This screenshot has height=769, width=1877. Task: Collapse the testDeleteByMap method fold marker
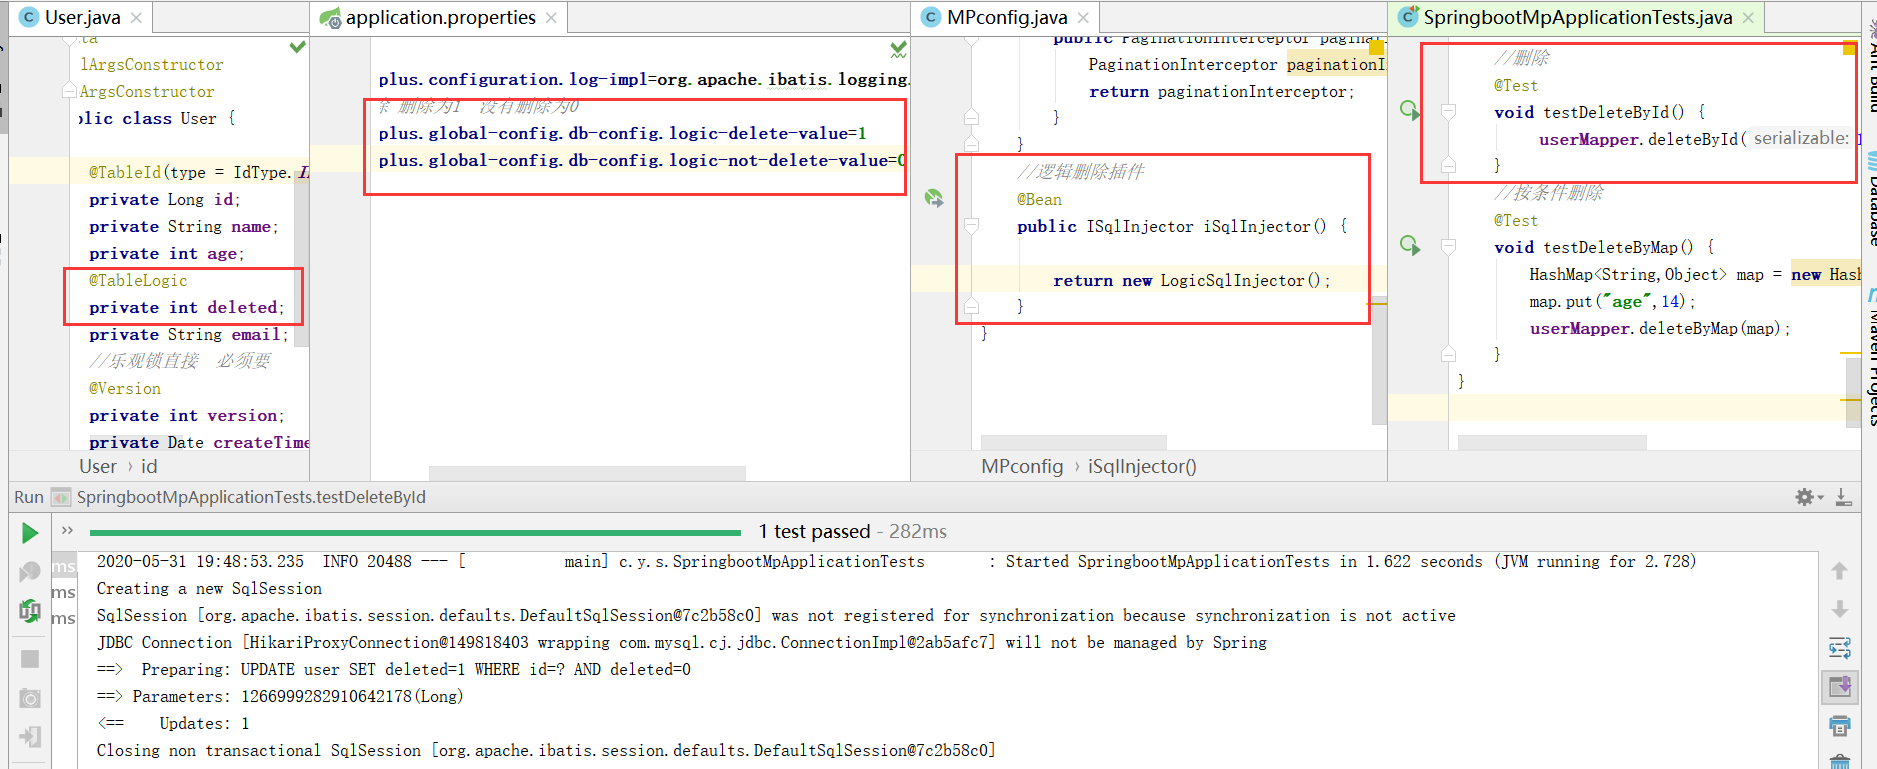click(x=1448, y=247)
